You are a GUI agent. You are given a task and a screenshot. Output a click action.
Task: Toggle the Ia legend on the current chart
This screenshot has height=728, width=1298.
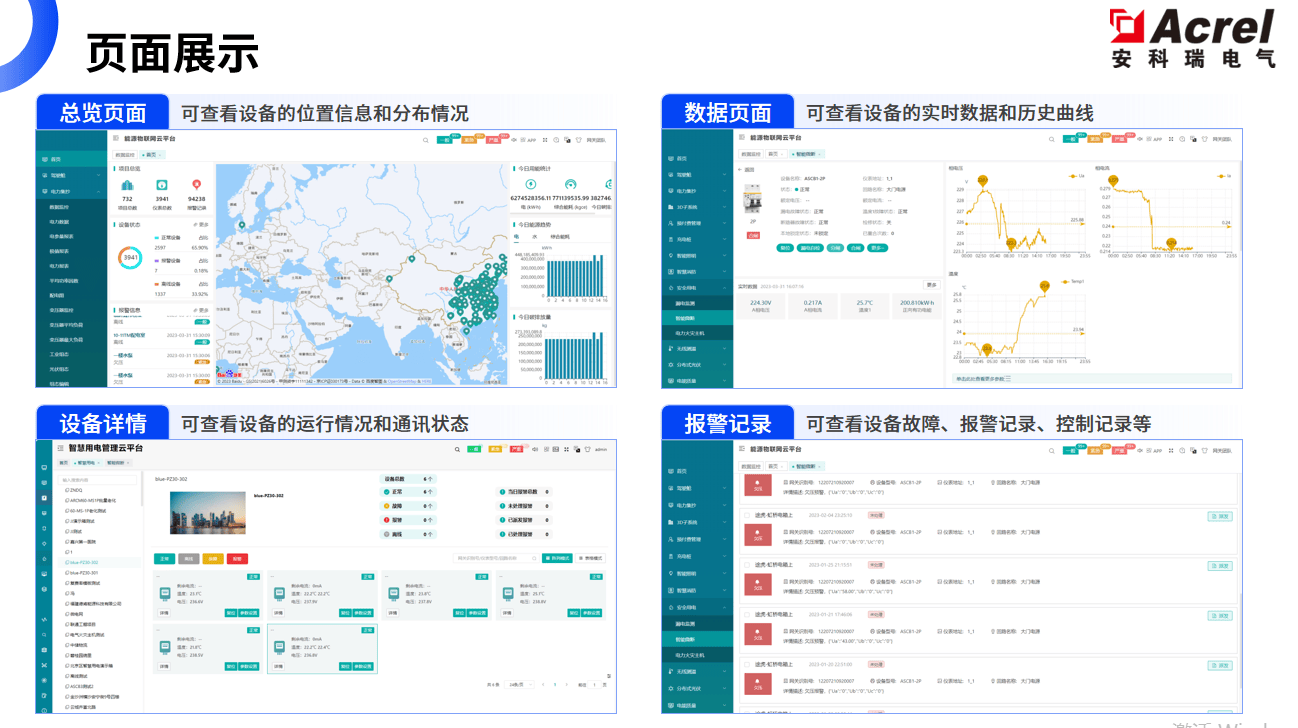click(1224, 175)
